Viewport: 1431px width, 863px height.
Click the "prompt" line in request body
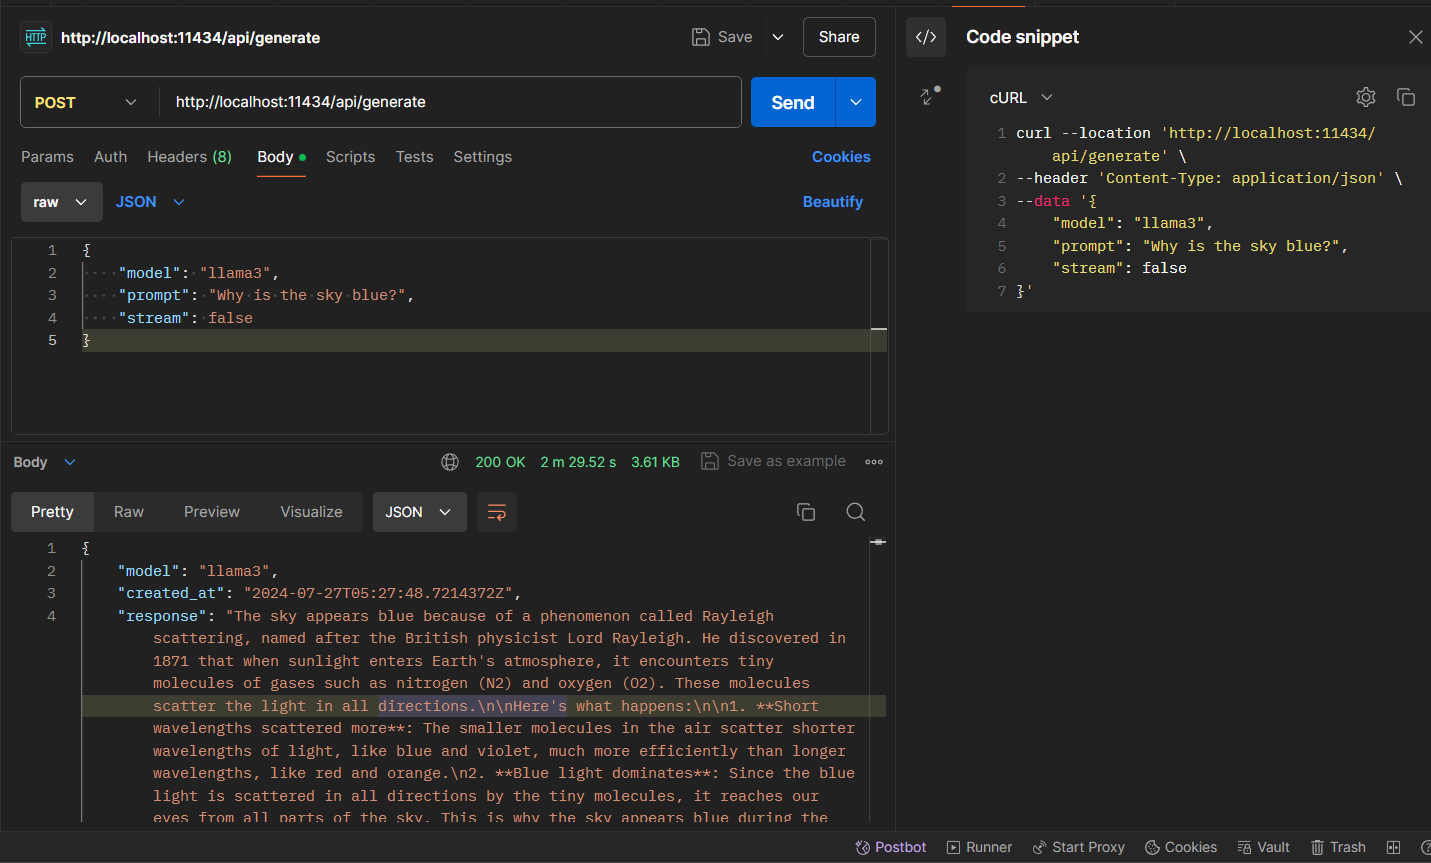tap(265, 295)
